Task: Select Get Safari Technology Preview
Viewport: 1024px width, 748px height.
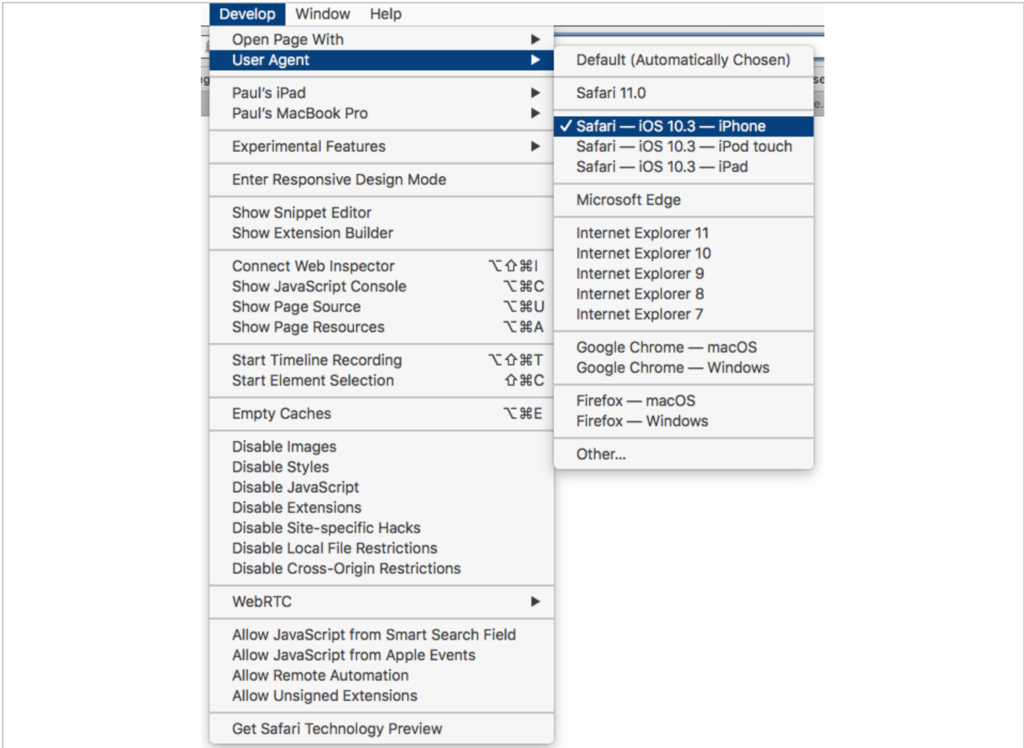Action: [x=381, y=729]
